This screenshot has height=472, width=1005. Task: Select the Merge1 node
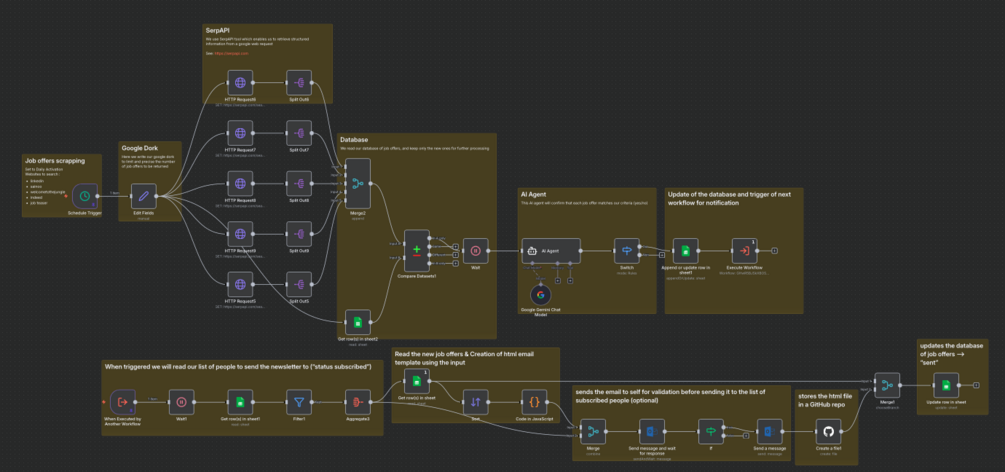(x=887, y=385)
